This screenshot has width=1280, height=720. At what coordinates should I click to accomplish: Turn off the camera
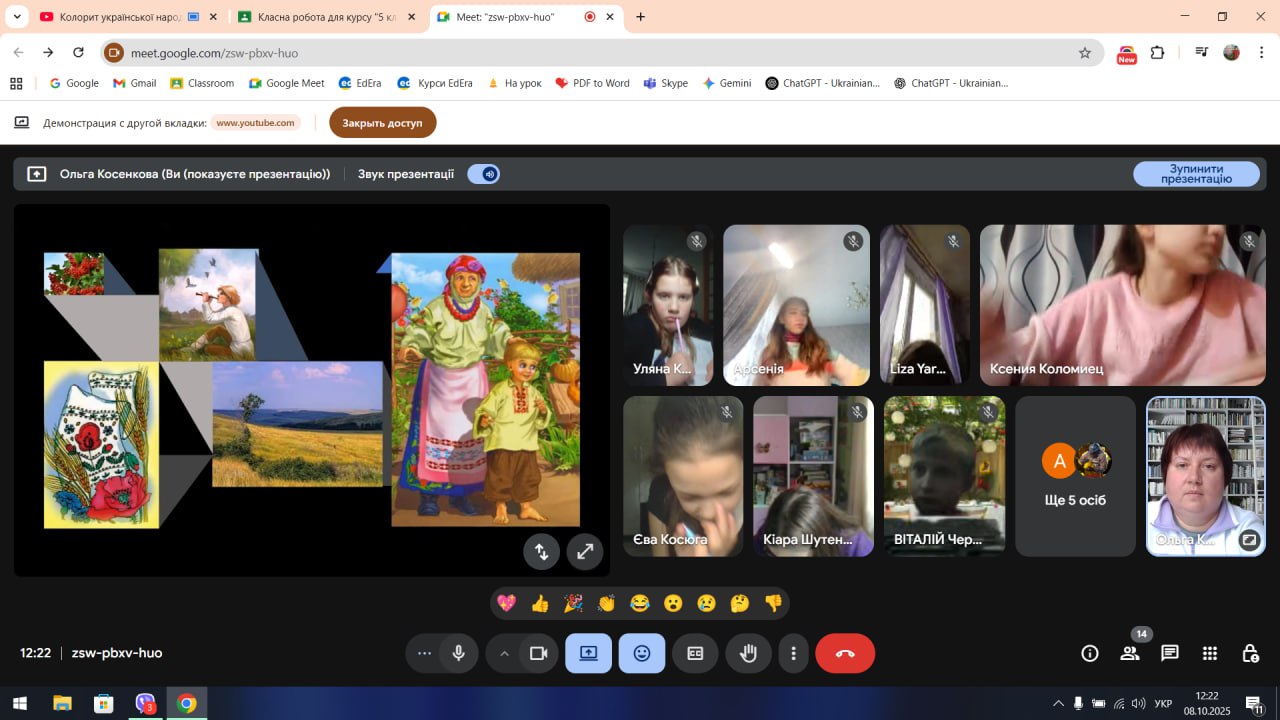pos(539,654)
